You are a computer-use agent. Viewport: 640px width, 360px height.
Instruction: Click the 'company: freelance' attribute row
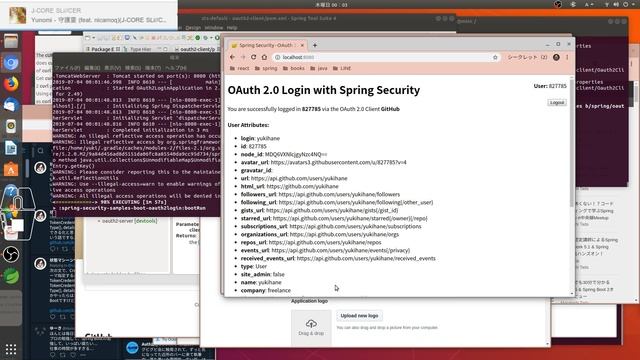266,290
